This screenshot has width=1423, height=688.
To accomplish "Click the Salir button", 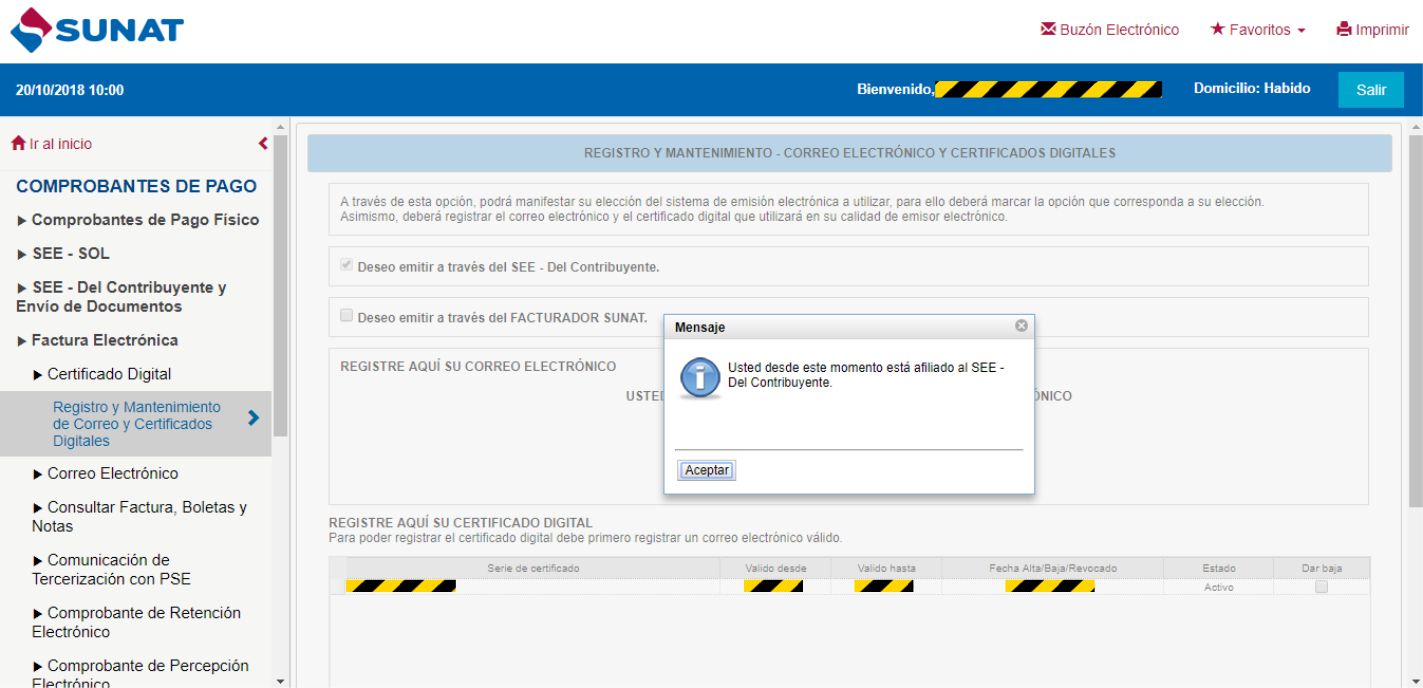I will tap(1371, 90).
